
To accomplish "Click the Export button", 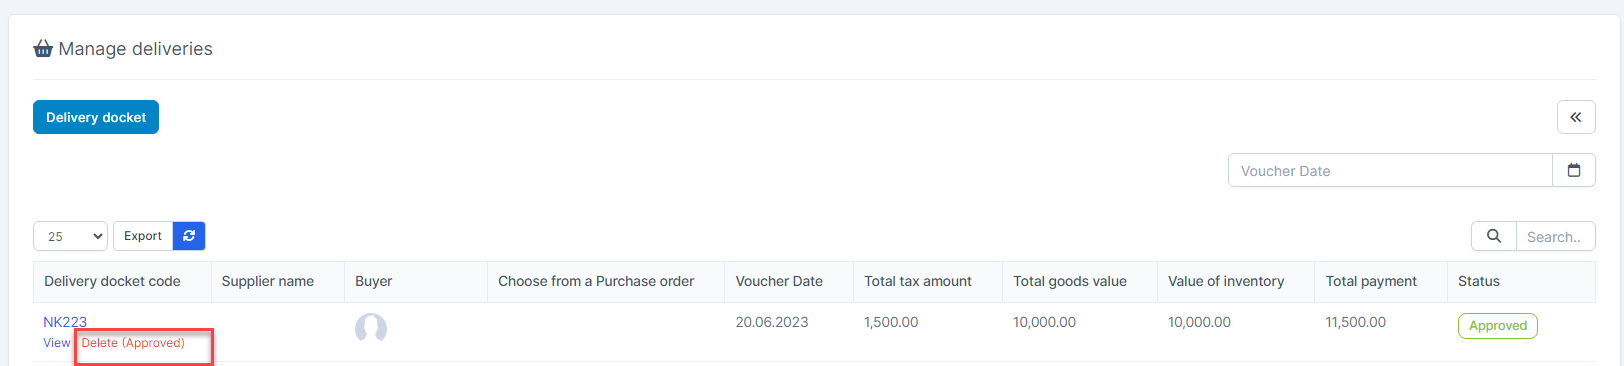I will 143,236.
